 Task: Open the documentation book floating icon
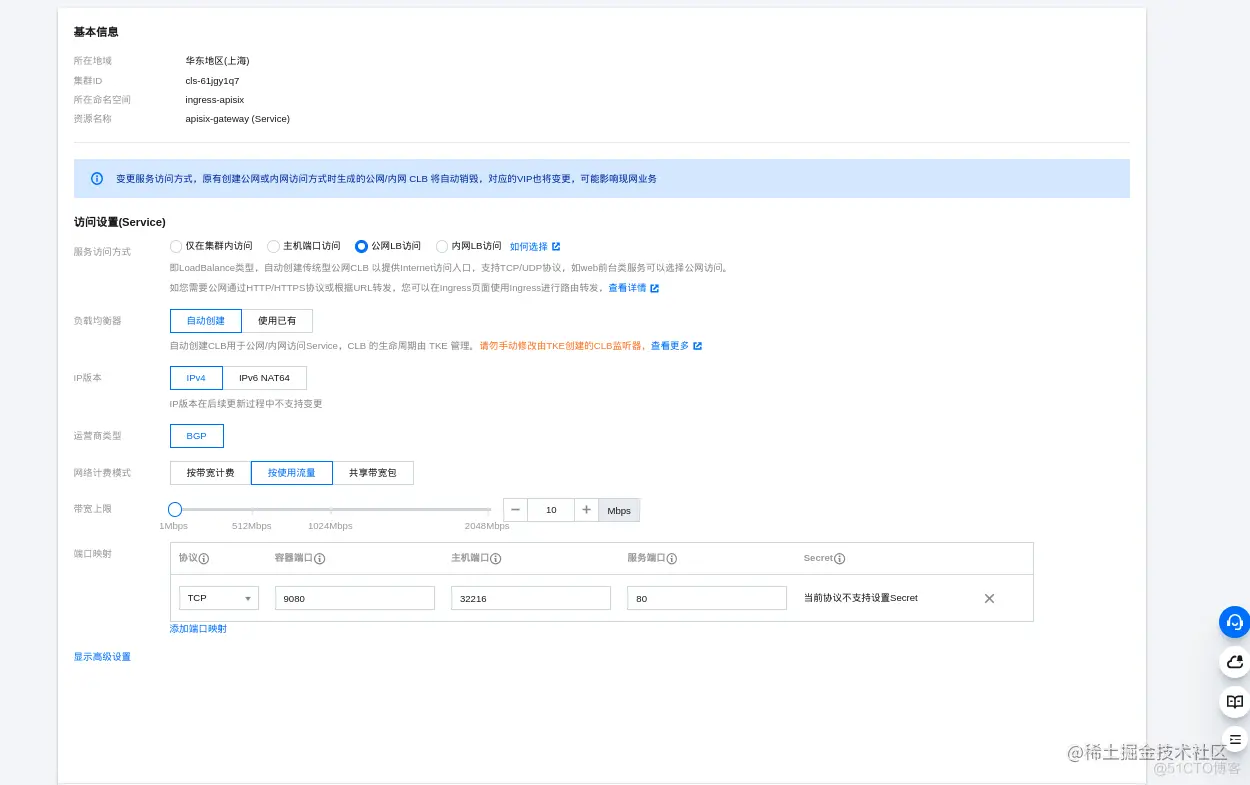coord(1235,702)
